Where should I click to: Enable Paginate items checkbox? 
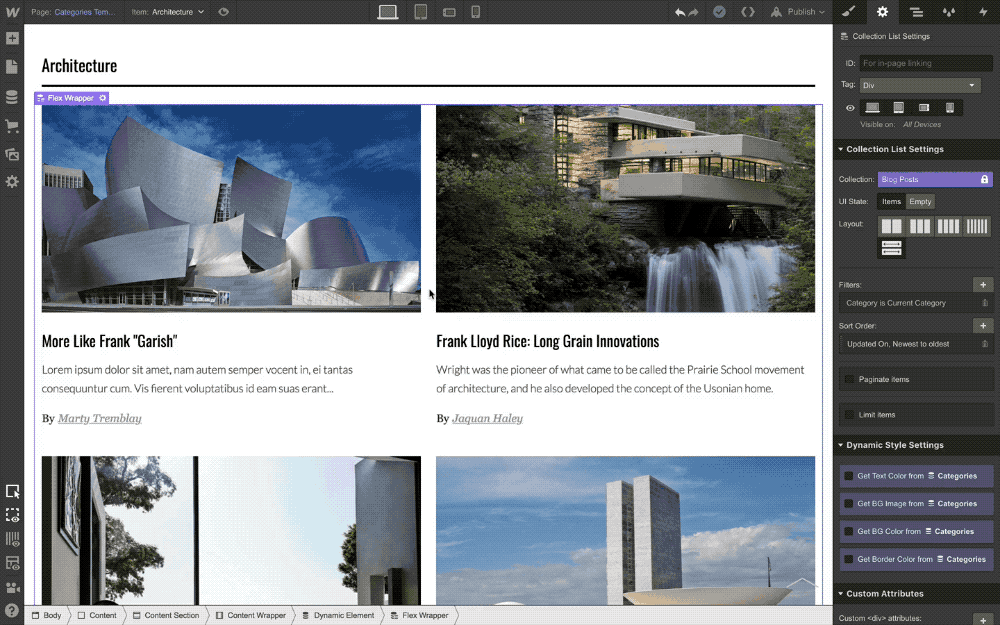849,379
